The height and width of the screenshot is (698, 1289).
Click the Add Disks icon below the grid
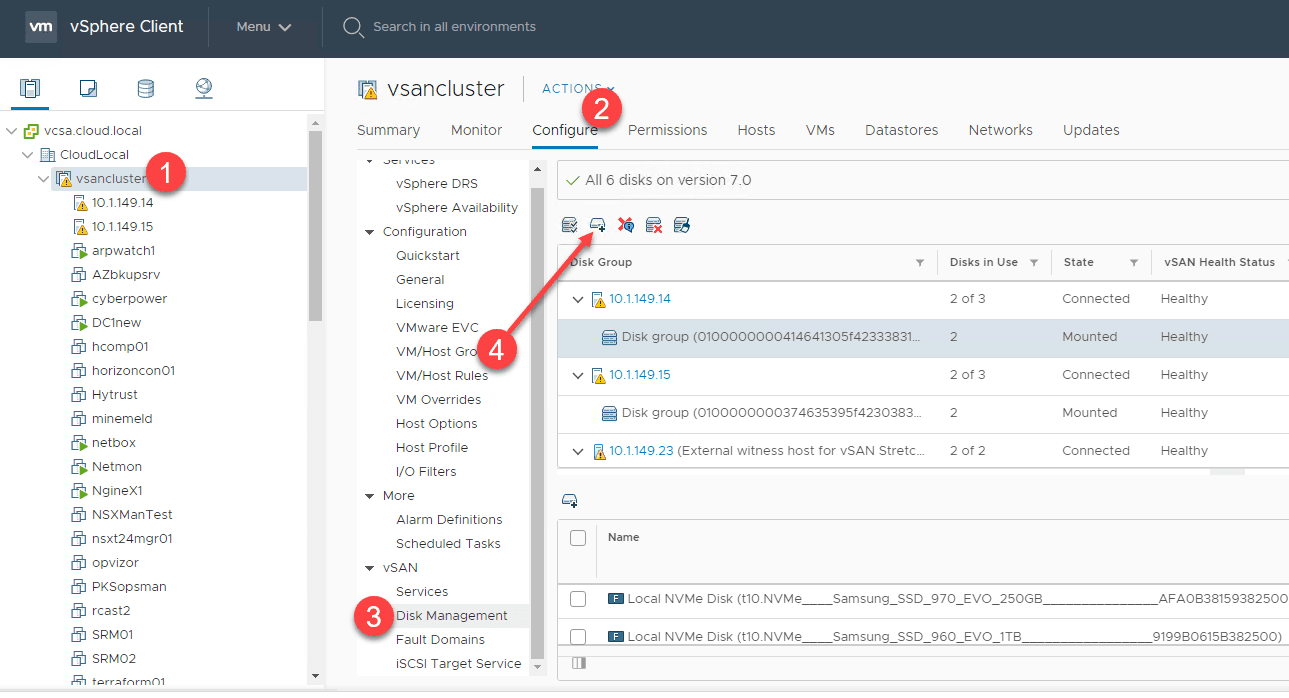pyautogui.click(x=570, y=499)
